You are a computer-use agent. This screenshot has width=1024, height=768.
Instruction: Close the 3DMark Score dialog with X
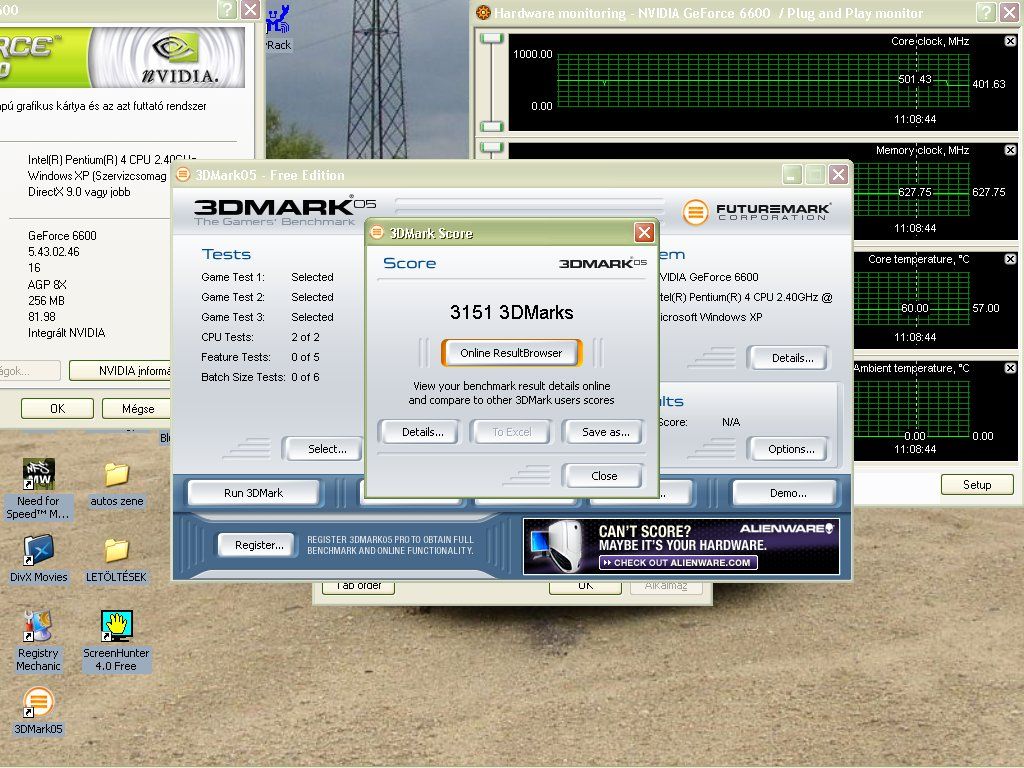644,232
